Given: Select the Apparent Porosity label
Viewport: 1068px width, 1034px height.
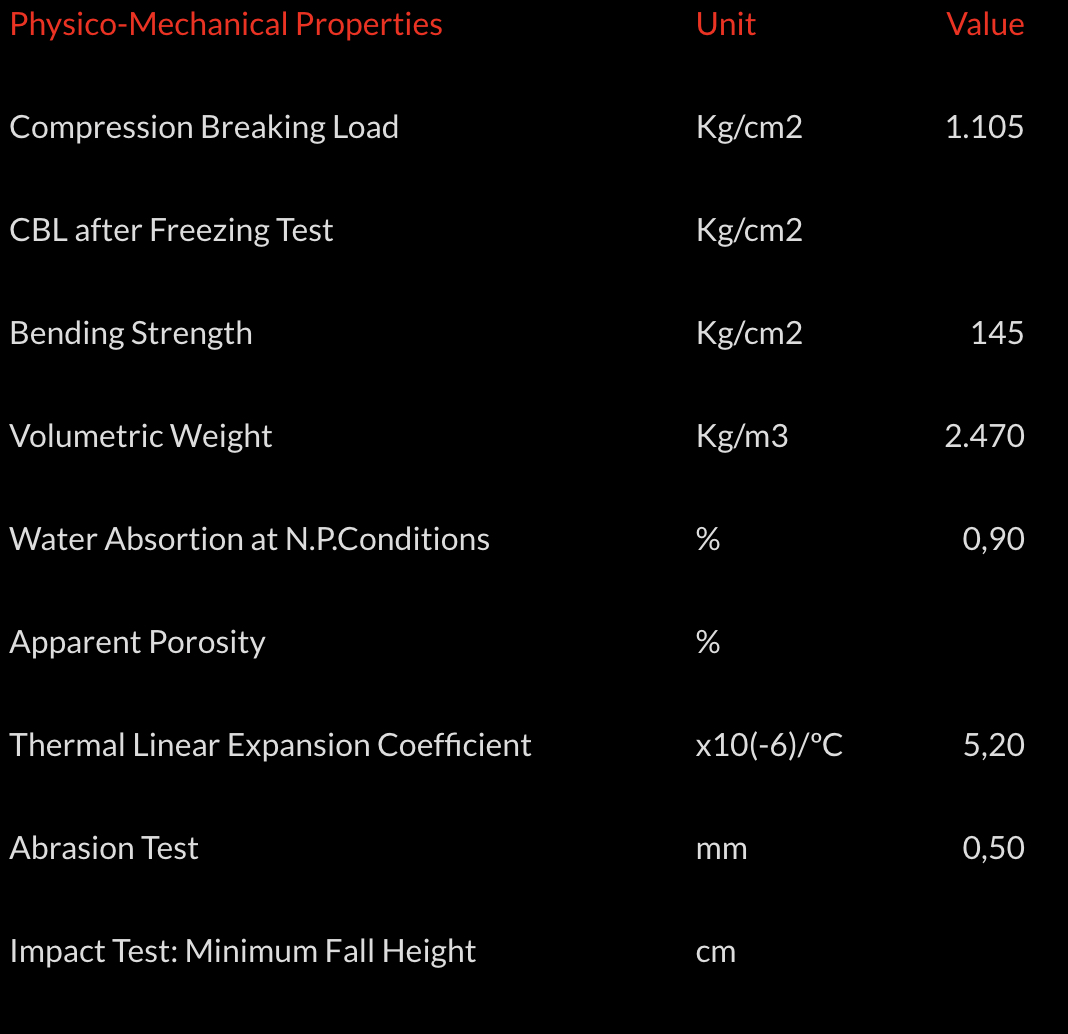Looking at the screenshot, I should tap(137, 642).
